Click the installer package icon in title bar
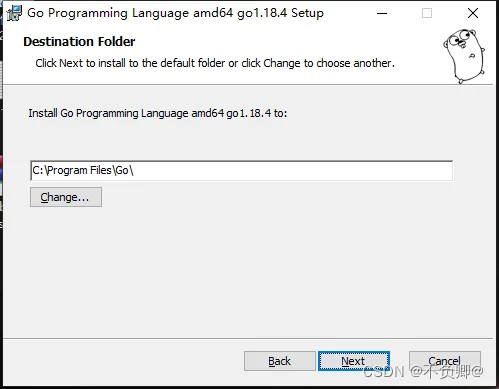The height and width of the screenshot is (389, 499). click(x=14, y=13)
